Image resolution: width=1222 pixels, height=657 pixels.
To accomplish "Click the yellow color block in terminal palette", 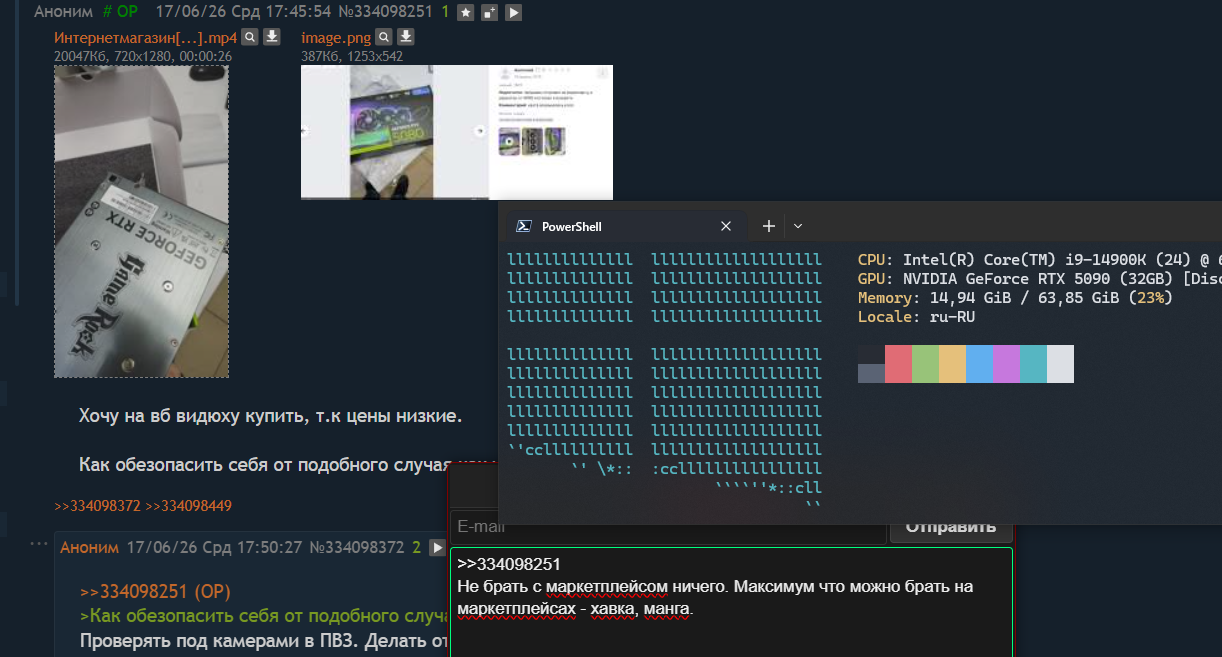I will [x=952, y=364].
